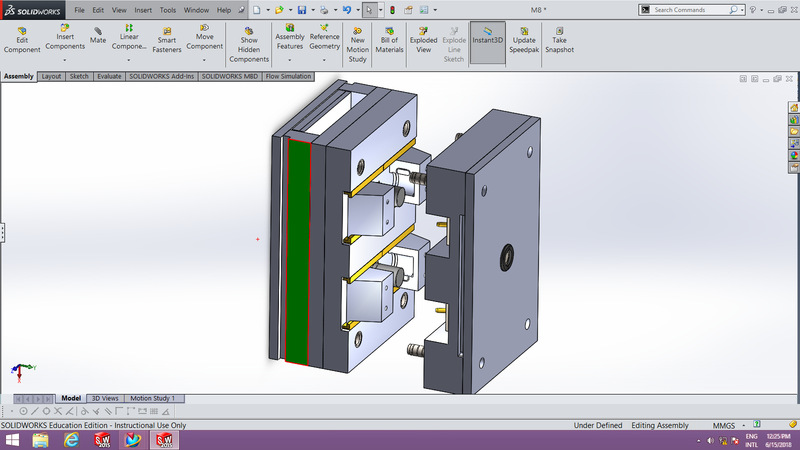800x450 pixels.
Task: Switch to the 3D Views tab
Action: click(105, 398)
